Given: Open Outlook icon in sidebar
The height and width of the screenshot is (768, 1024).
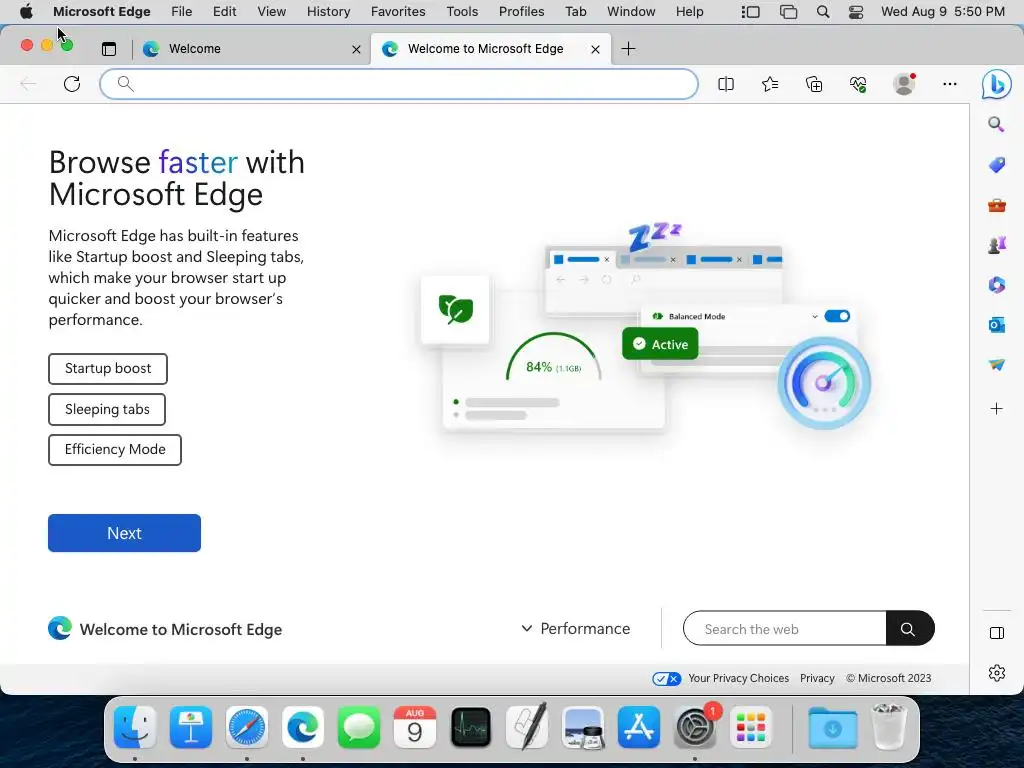Looking at the screenshot, I should tap(997, 325).
